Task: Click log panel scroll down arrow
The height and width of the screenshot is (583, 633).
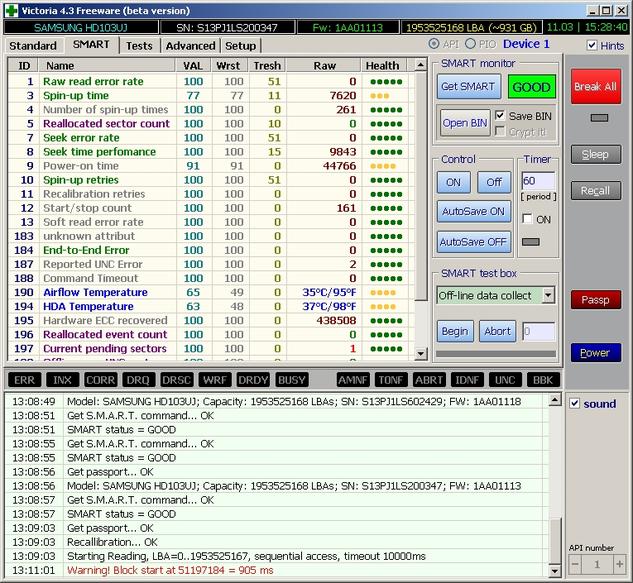Action: tap(555, 571)
